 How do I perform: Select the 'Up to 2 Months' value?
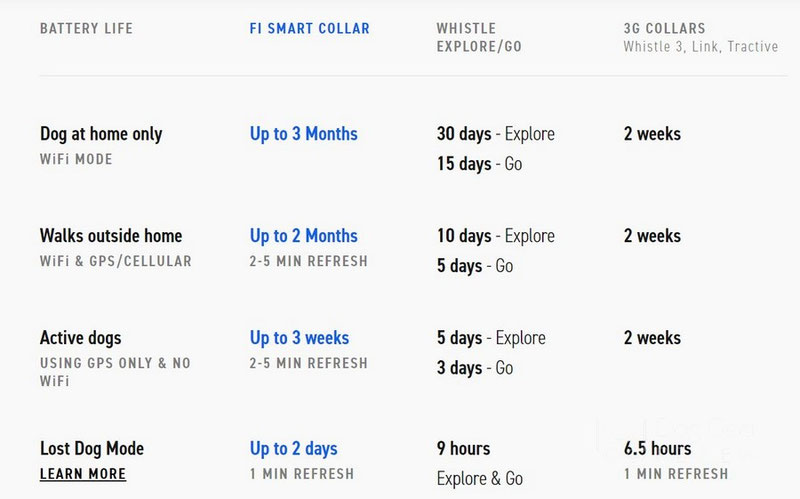(x=304, y=236)
